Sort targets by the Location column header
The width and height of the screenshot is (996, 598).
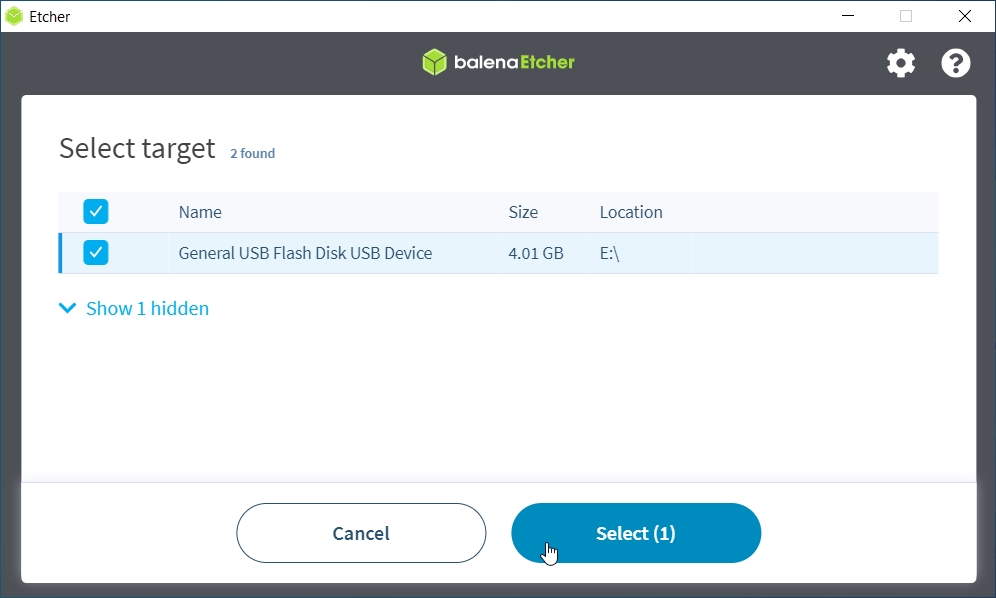coord(631,212)
